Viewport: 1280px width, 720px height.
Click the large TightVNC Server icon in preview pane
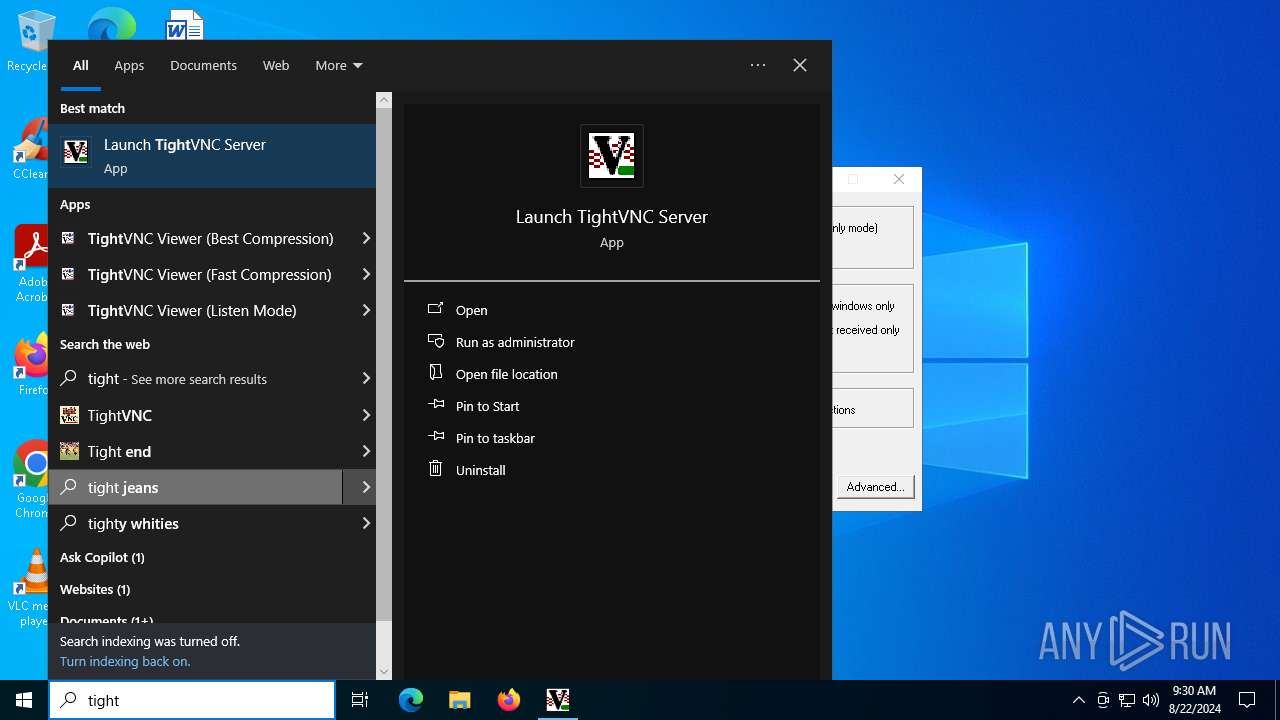612,156
